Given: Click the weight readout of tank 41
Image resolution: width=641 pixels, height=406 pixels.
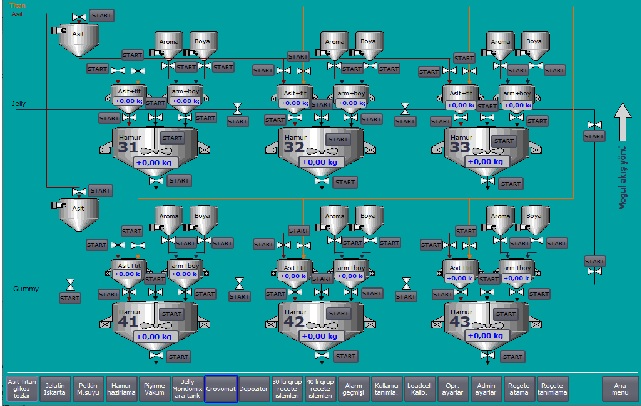Looking at the screenshot, I should point(152,336).
